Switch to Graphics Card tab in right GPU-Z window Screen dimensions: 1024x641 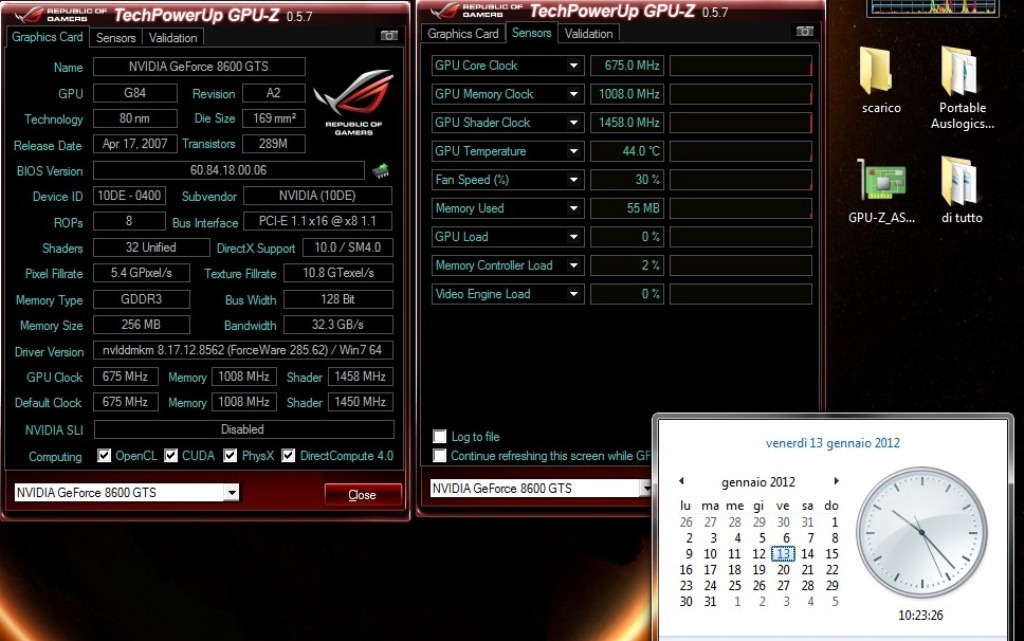click(x=463, y=33)
